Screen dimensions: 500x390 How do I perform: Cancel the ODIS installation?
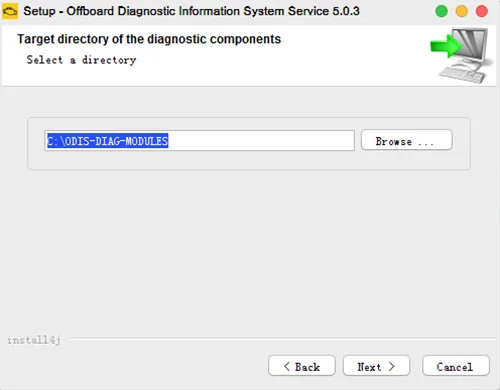pos(456,366)
